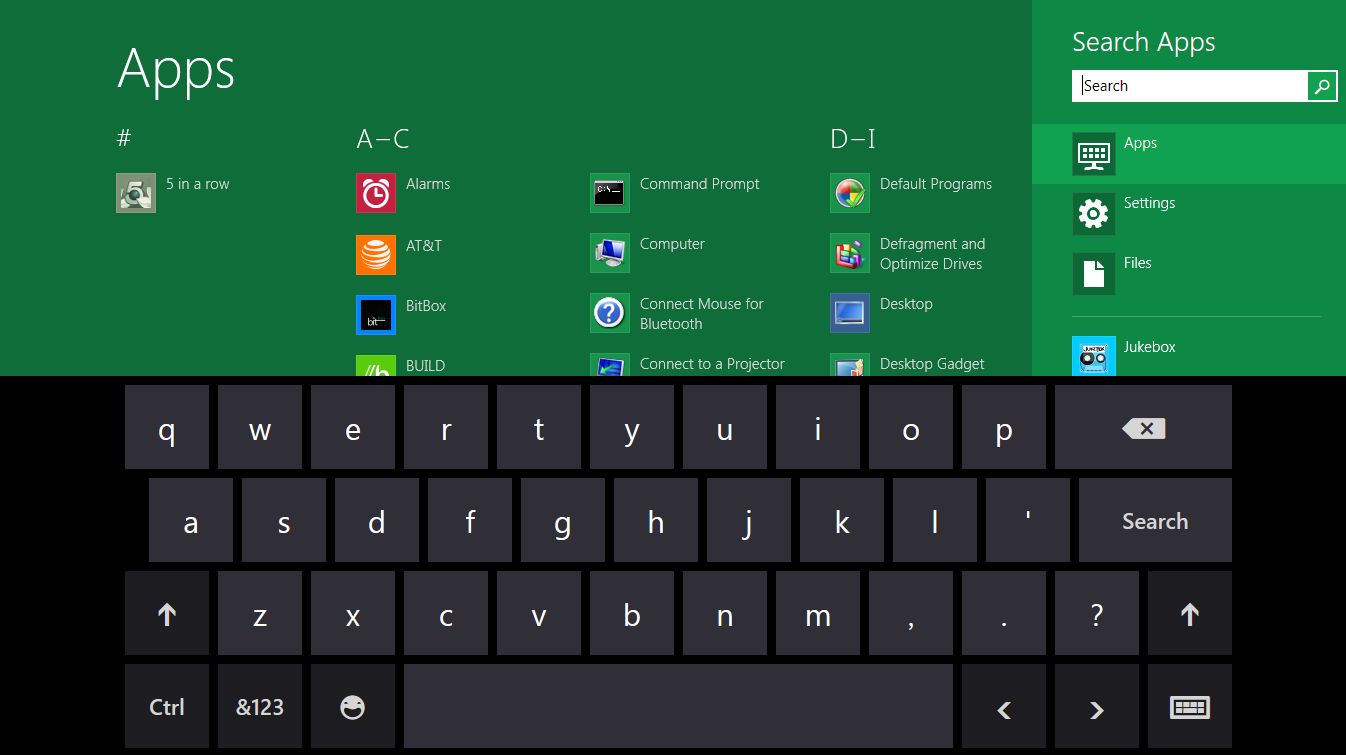
Task: Launch the AT&T app icon
Action: pos(376,254)
